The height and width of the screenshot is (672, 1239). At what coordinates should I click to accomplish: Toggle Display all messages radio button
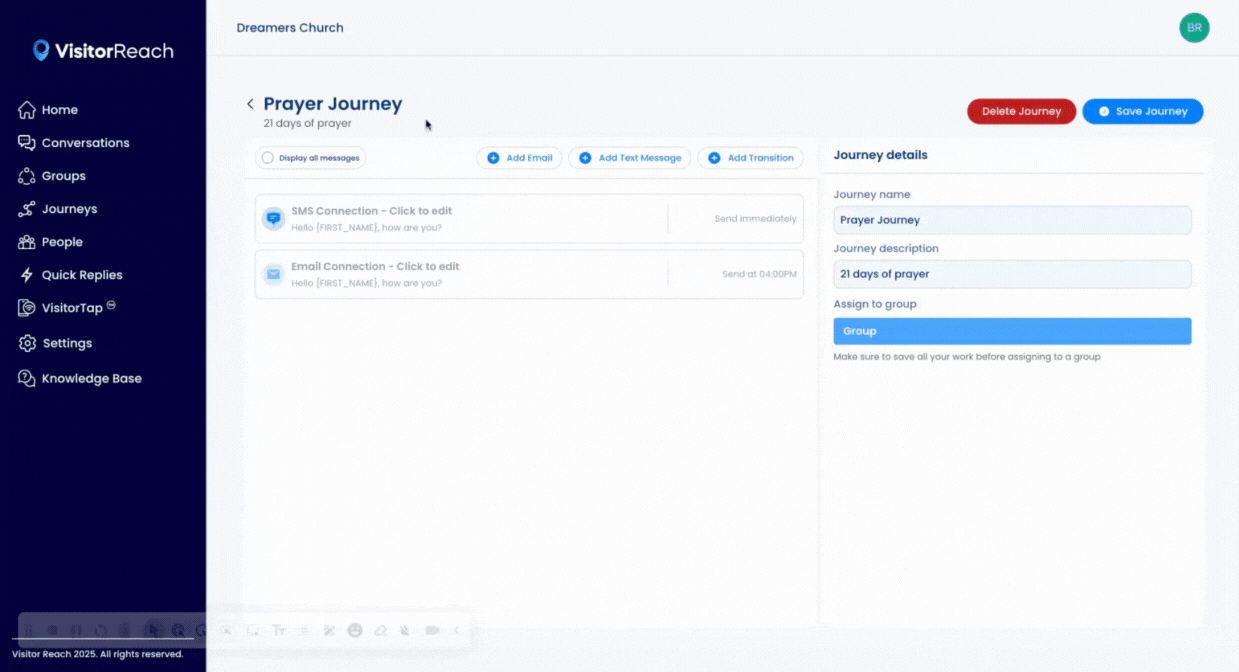tap(267, 158)
